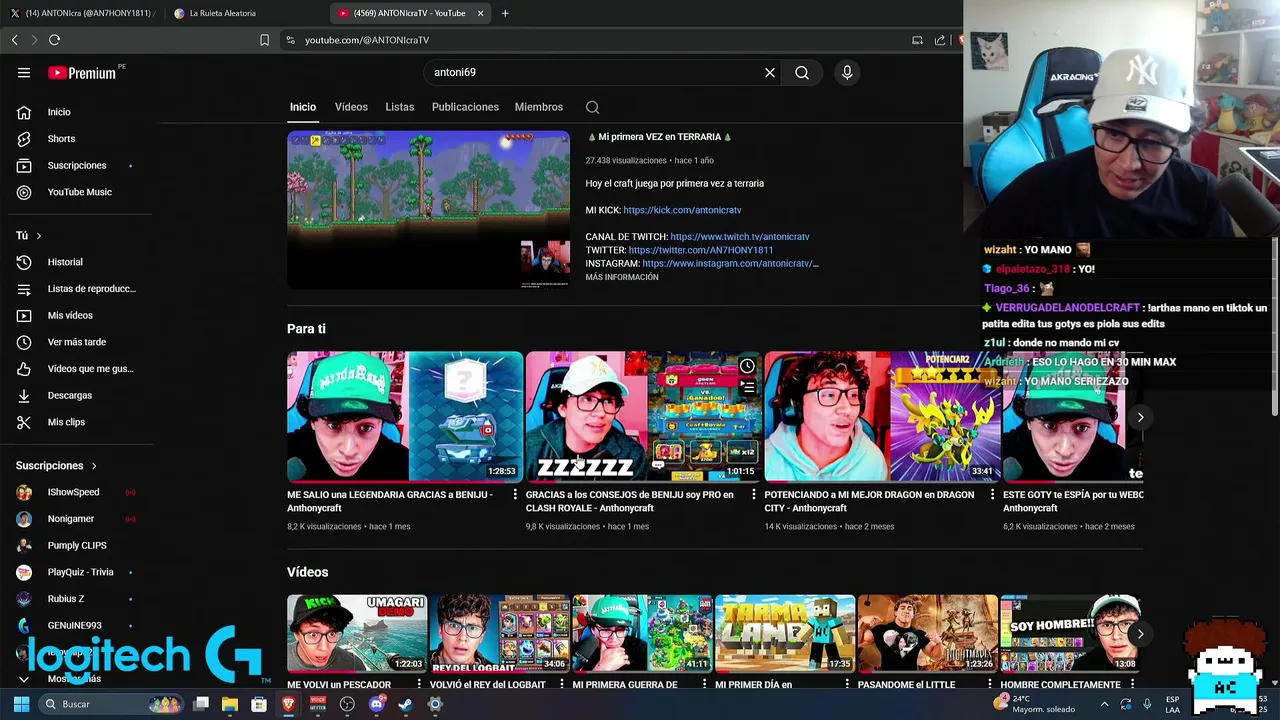Go back with the browser back arrow

point(14,40)
